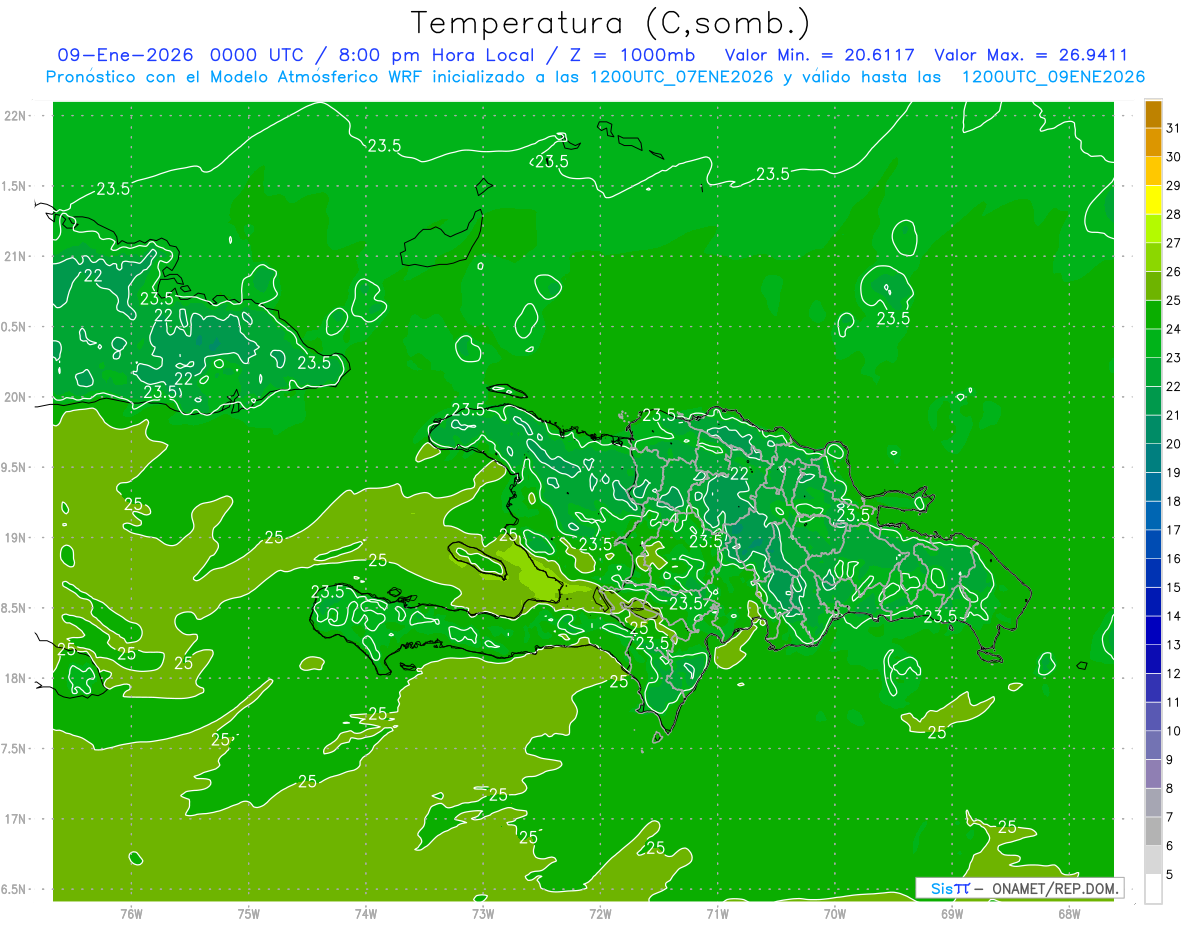The width and height of the screenshot is (1200, 927).
Task: Click the '69W' longitude axis label
Action: [952, 913]
